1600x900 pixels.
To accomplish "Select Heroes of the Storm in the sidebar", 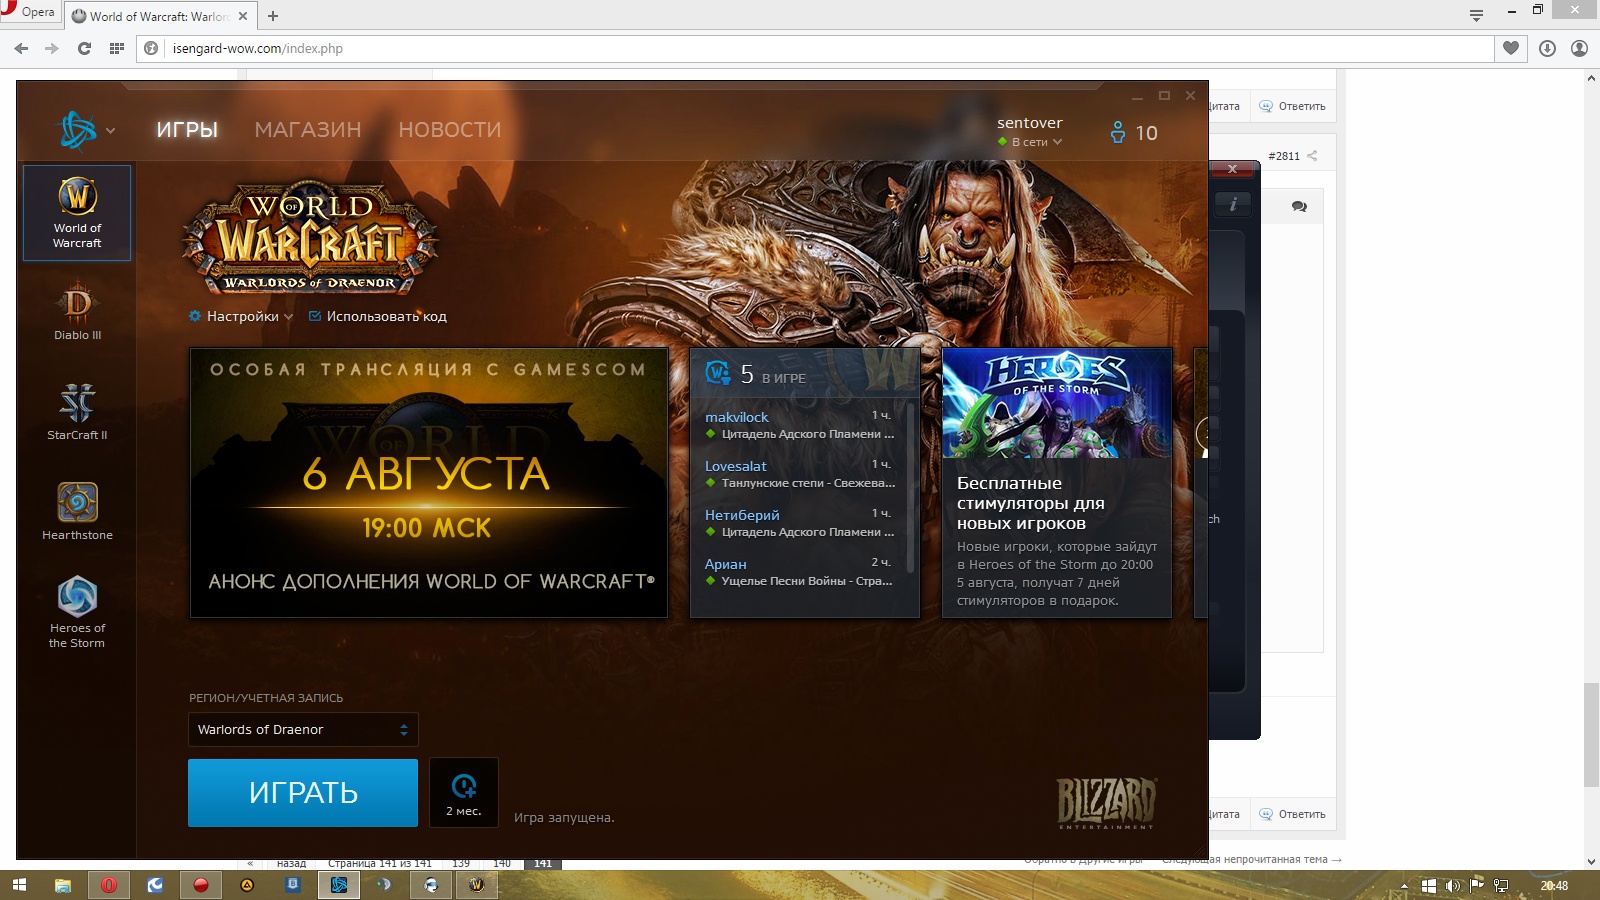I will 77,612.
